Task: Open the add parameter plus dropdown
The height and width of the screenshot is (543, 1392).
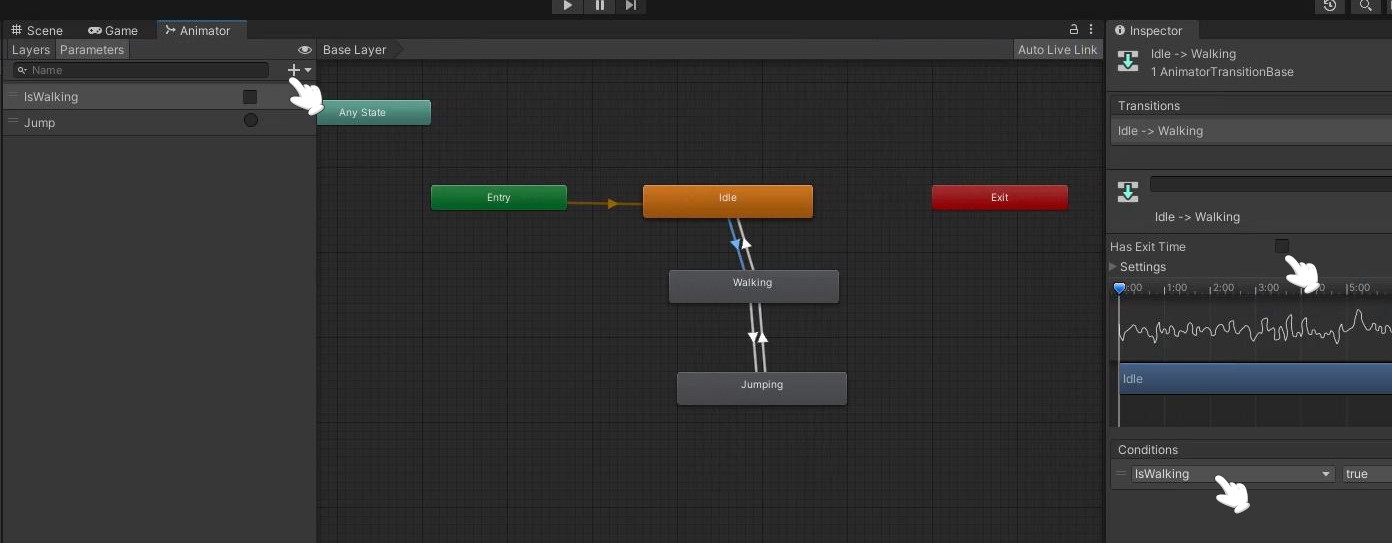Action: pos(300,70)
